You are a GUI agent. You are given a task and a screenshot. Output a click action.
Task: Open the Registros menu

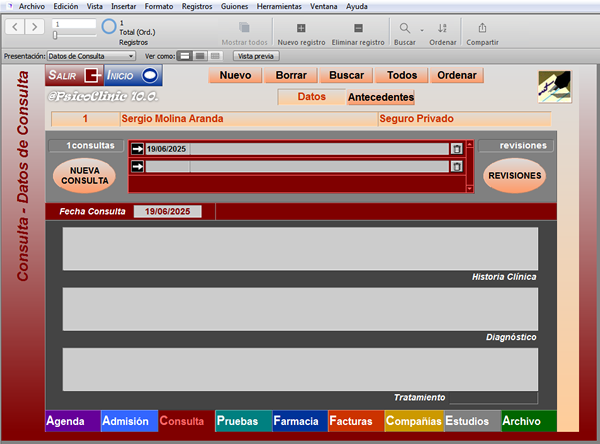coord(197,7)
